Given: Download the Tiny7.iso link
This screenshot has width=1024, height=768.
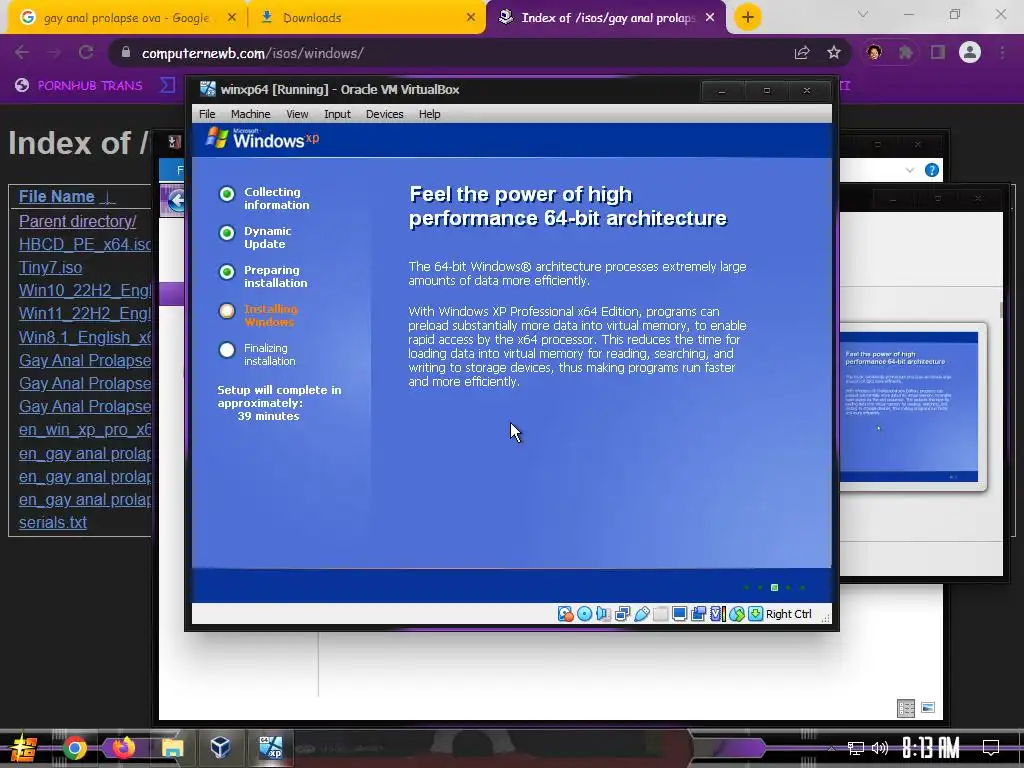Looking at the screenshot, I should 50,268.
